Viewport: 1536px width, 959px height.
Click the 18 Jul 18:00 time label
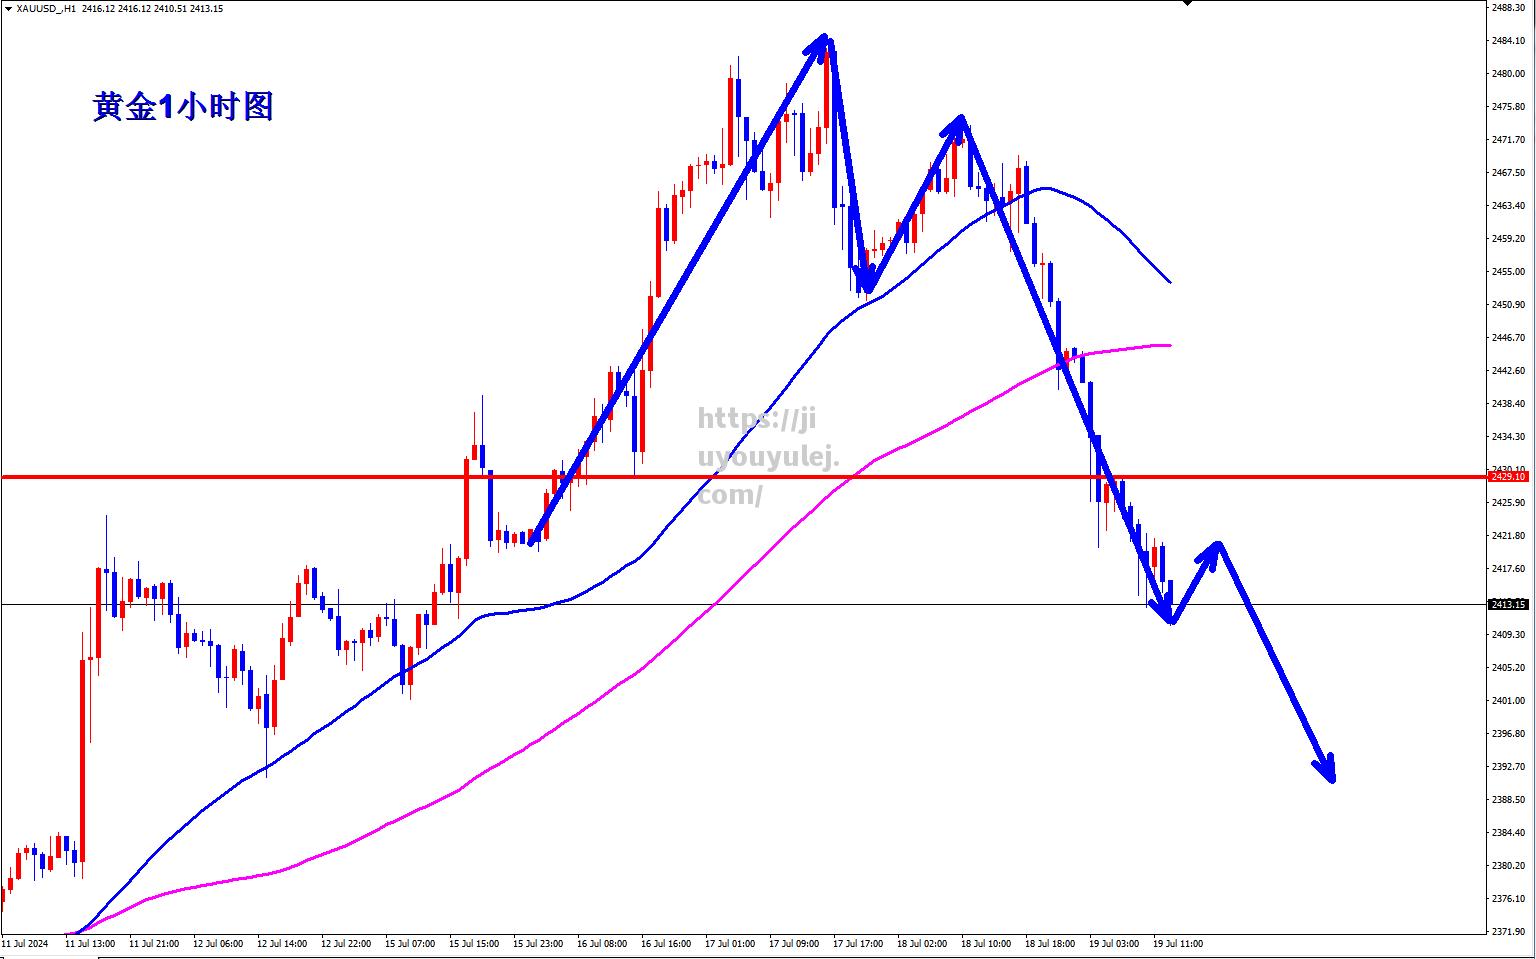[1050, 943]
